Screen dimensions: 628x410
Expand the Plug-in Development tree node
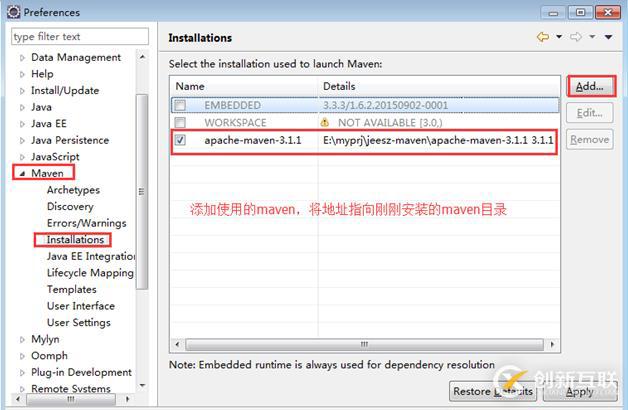tap(22, 373)
